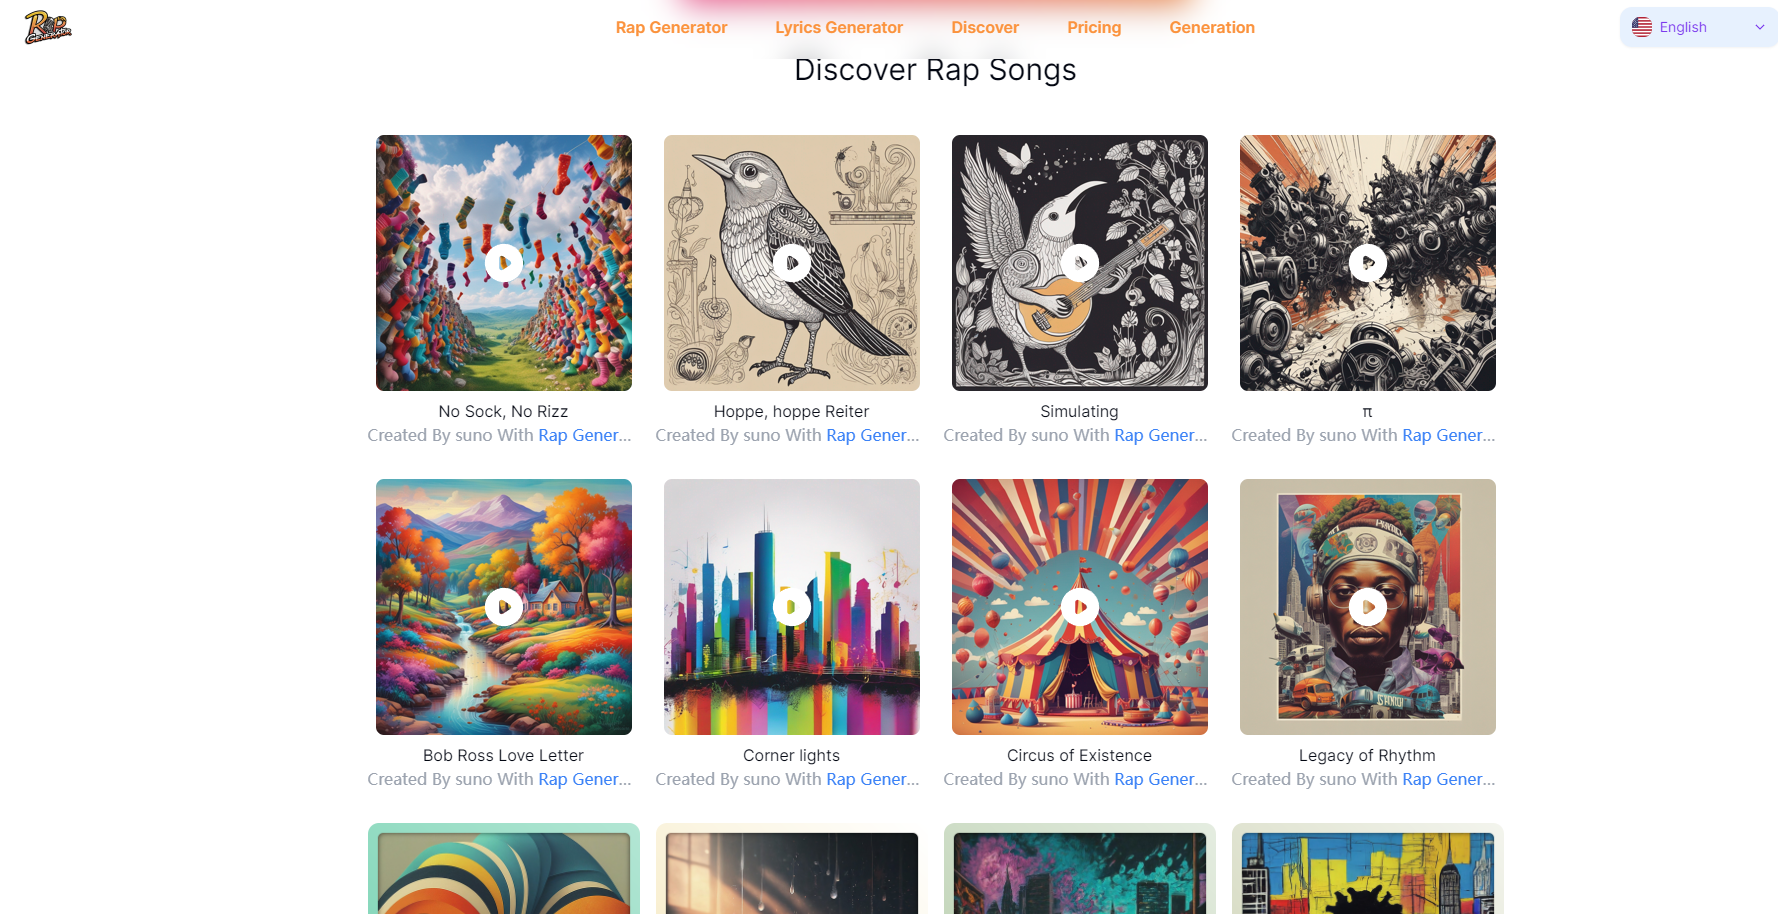Play the "Corner lights" song
This screenshot has height=914, width=1778.
pyautogui.click(x=791, y=606)
